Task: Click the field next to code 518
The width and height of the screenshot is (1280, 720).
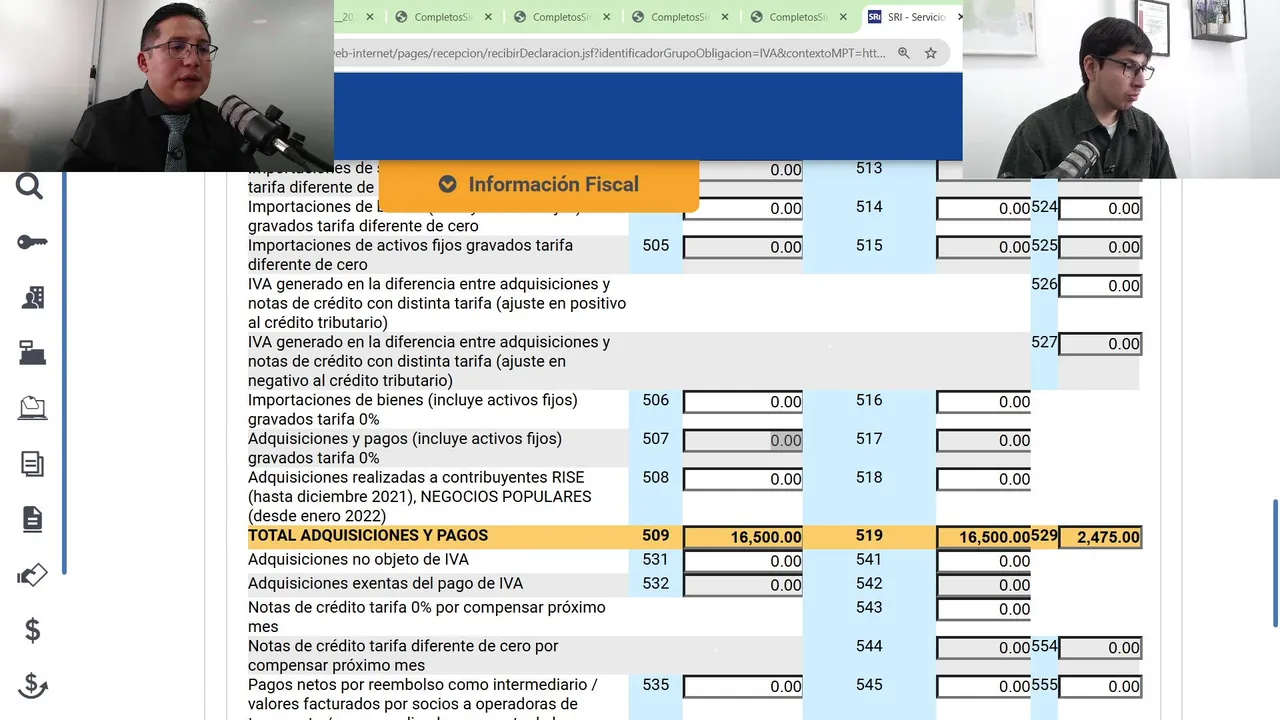Action: [x=984, y=479]
